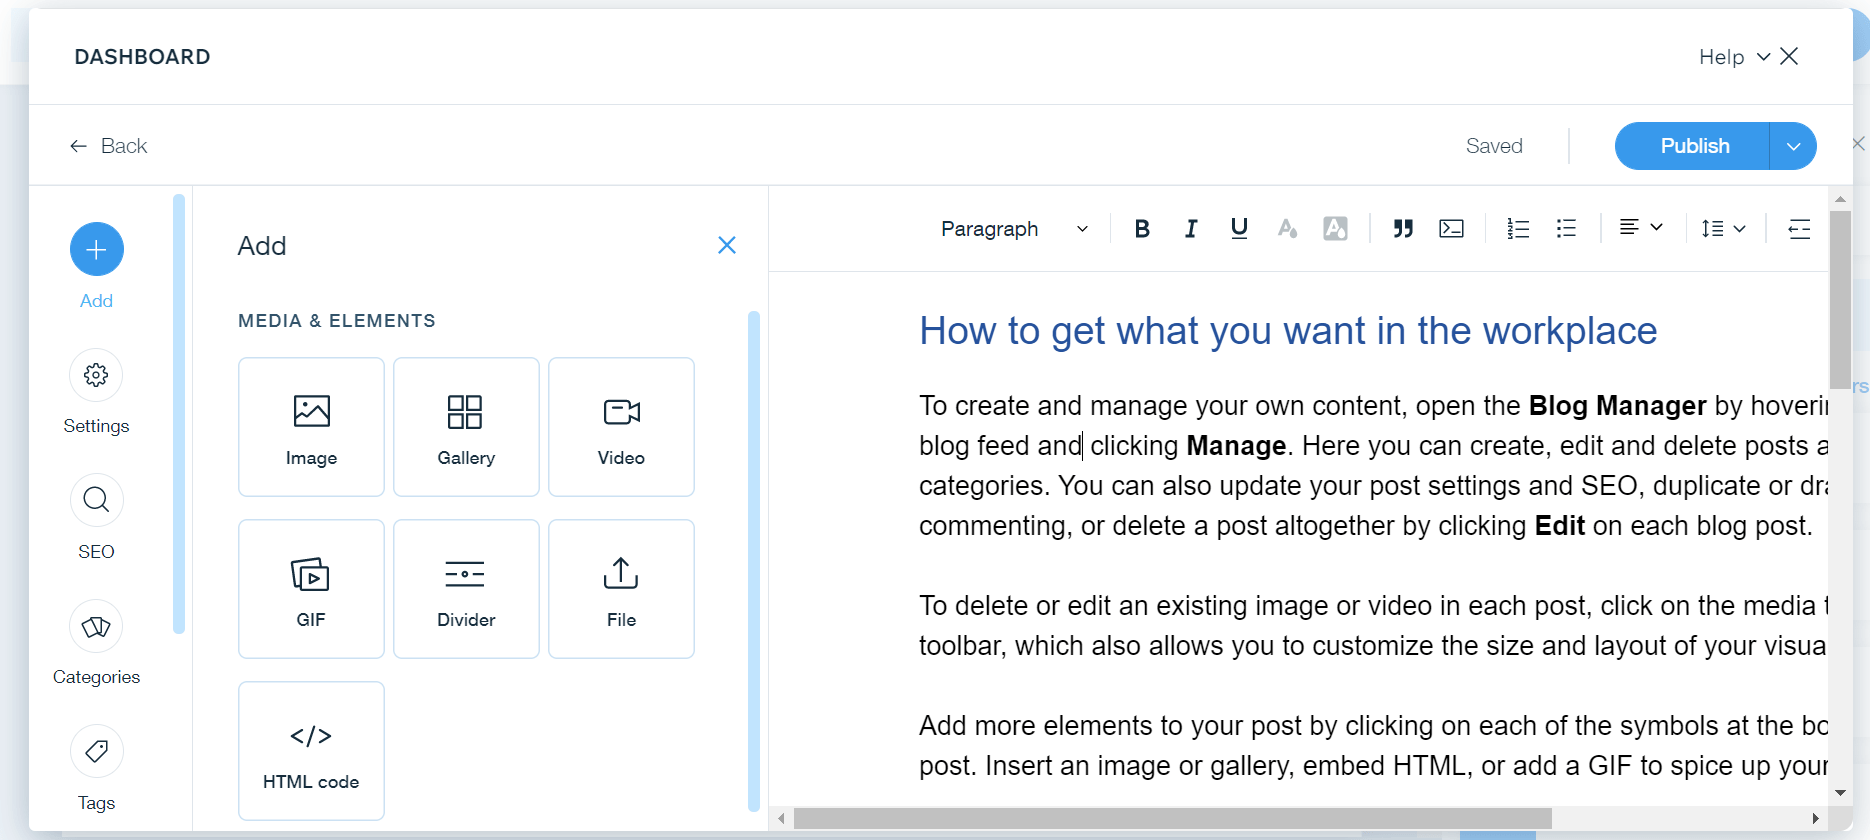Toggle bold formatting
Viewport: 1870px width, 840px height.
pyautogui.click(x=1142, y=229)
